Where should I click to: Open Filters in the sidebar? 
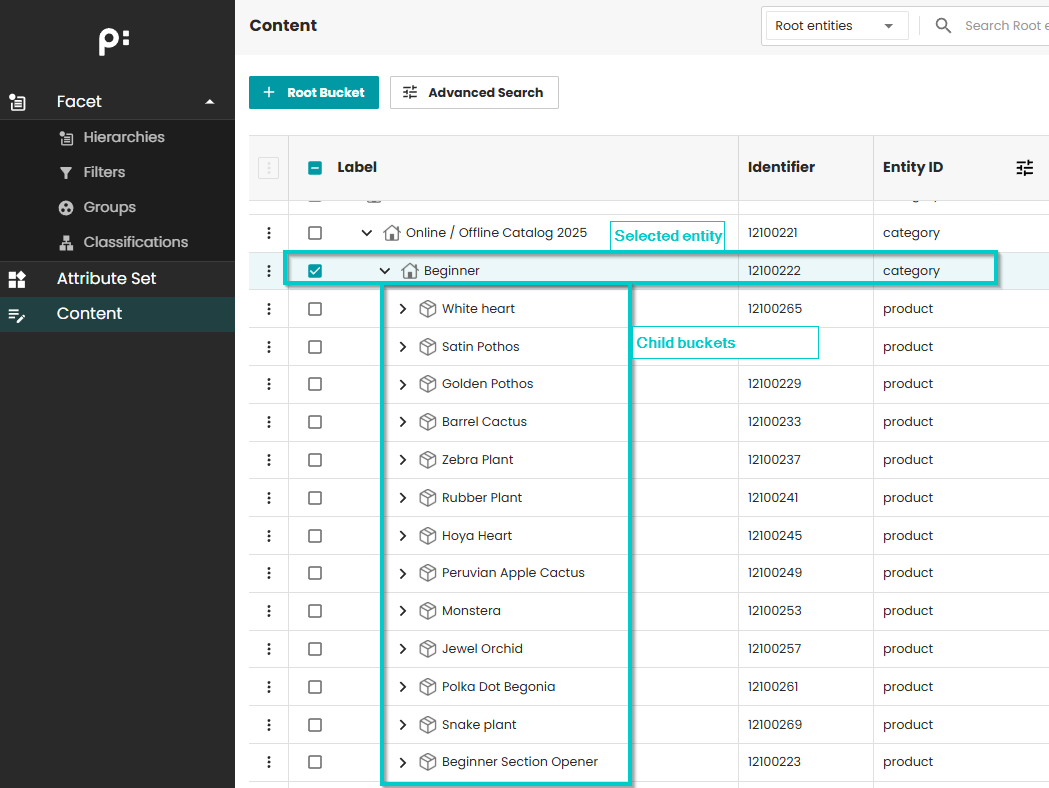click(x=104, y=173)
